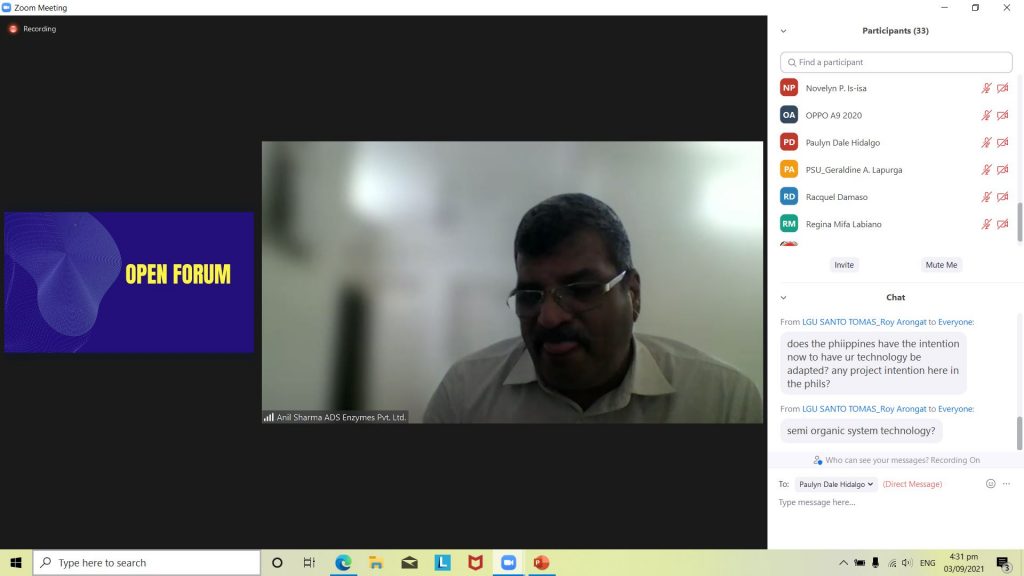1024x576 pixels.
Task: Click the Invite button
Action: (x=844, y=264)
